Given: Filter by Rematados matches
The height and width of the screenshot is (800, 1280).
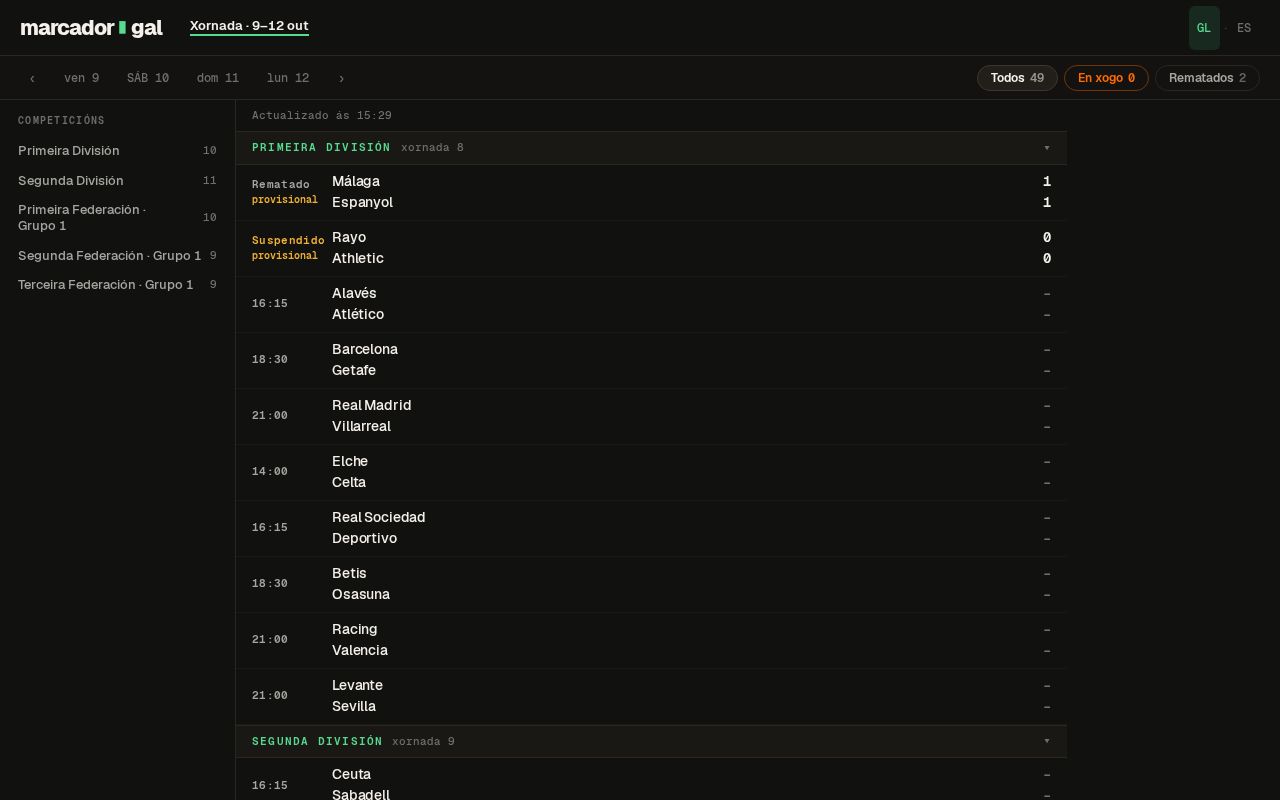Looking at the screenshot, I should tap(1207, 78).
